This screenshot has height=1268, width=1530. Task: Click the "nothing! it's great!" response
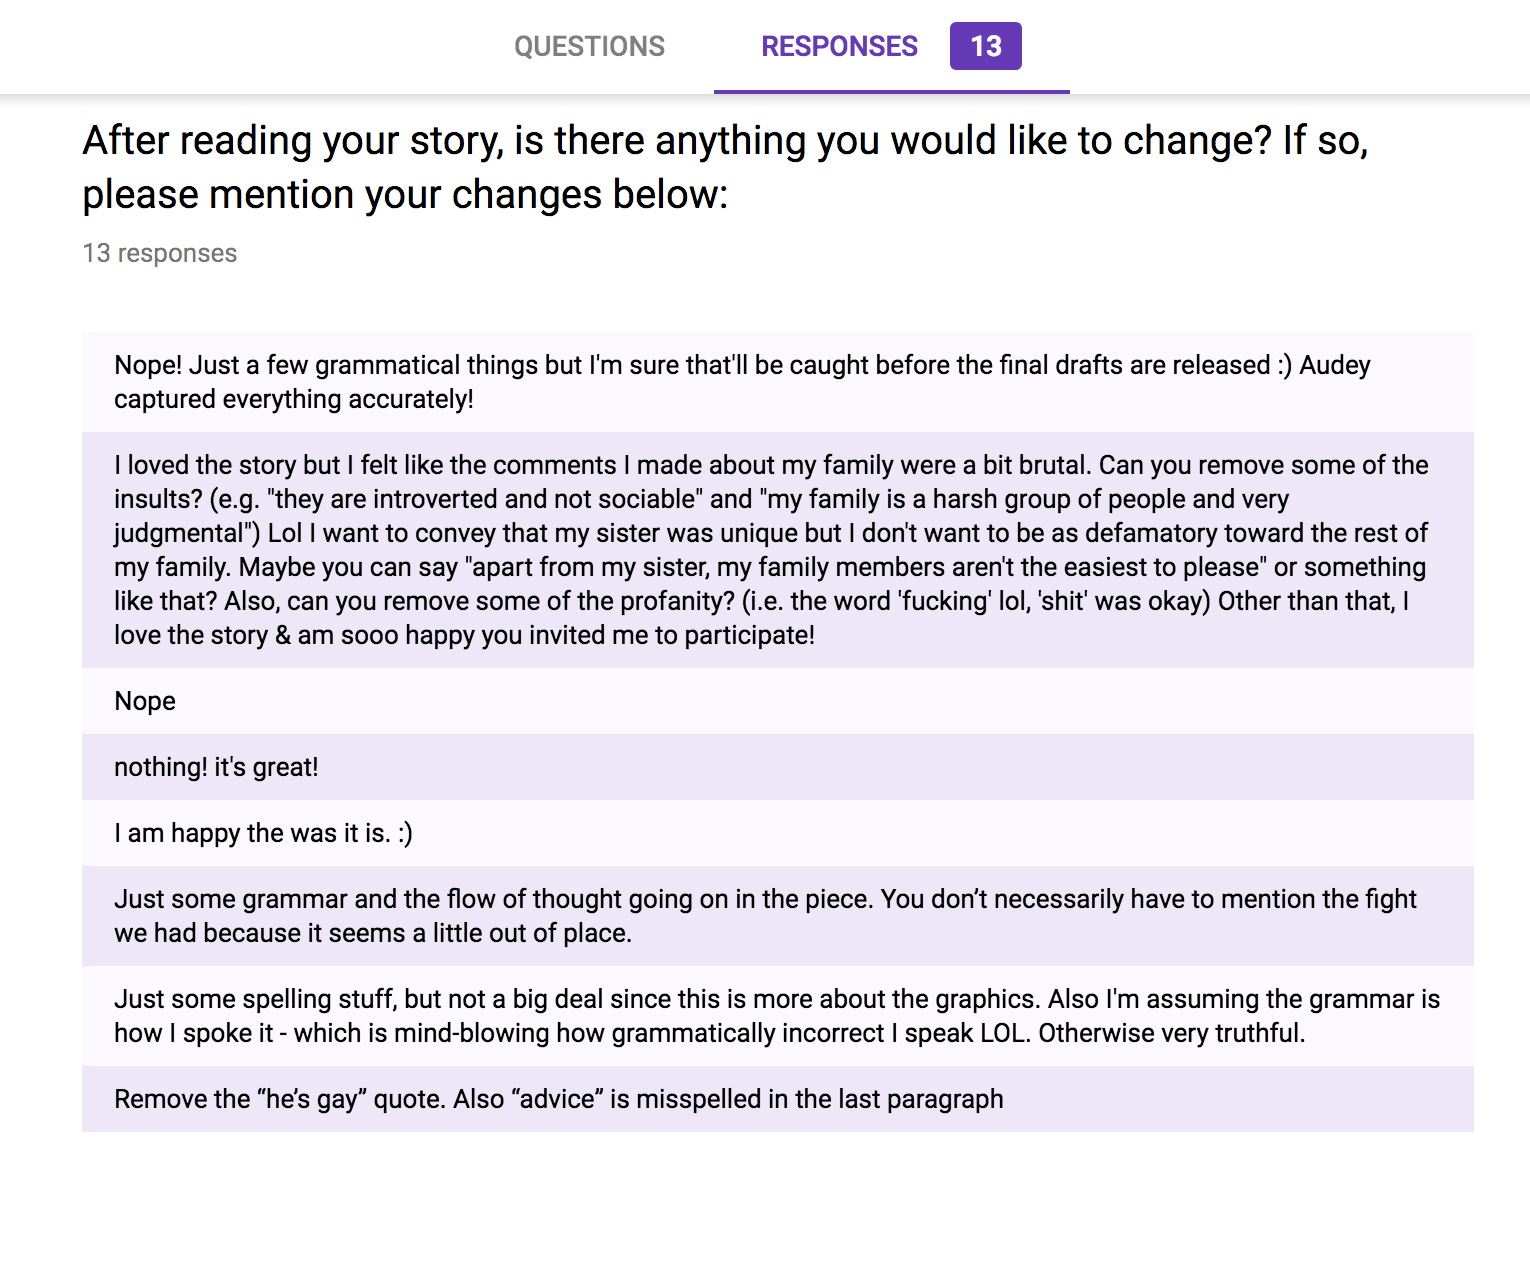tap(216, 767)
